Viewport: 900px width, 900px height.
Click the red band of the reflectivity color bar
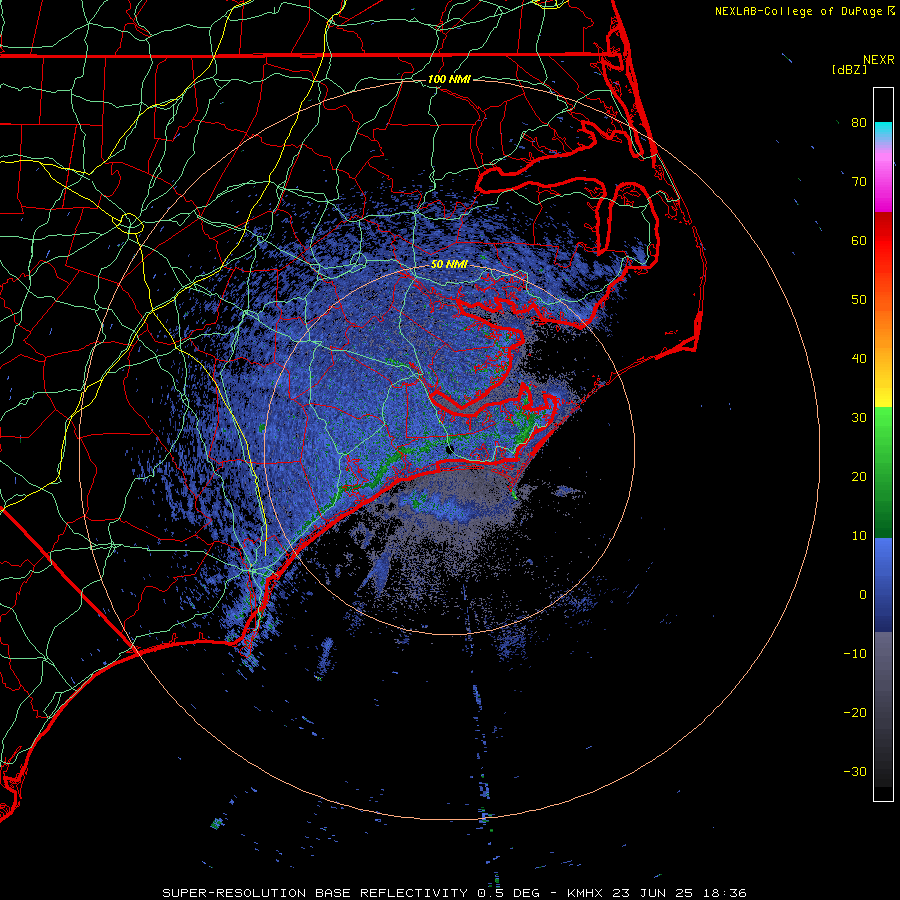883,241
